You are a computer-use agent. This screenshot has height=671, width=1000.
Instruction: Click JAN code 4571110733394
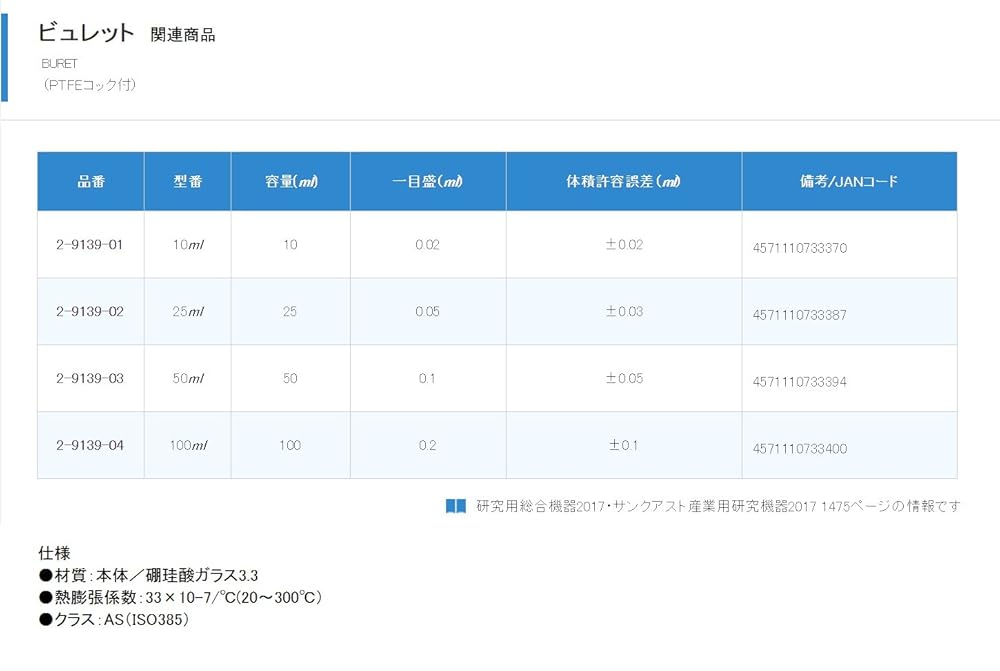coord(799,382)
